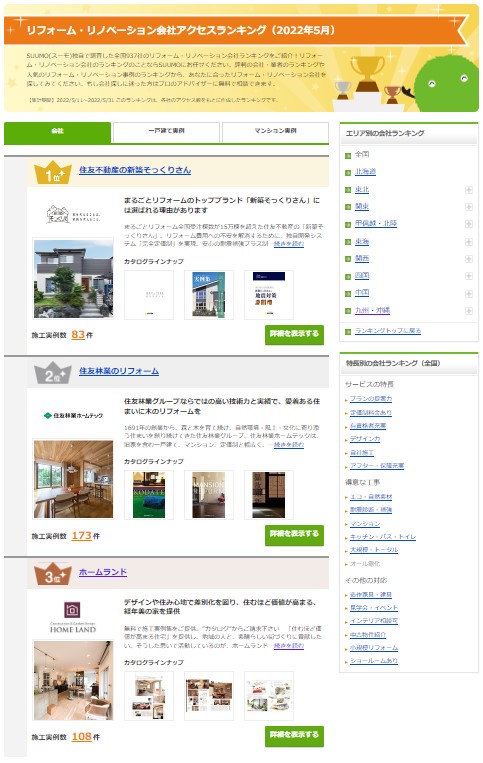Click 続きを読む in 新築そっくりさん description
This screenshot has height=763, width=483.
pos(289,243)
